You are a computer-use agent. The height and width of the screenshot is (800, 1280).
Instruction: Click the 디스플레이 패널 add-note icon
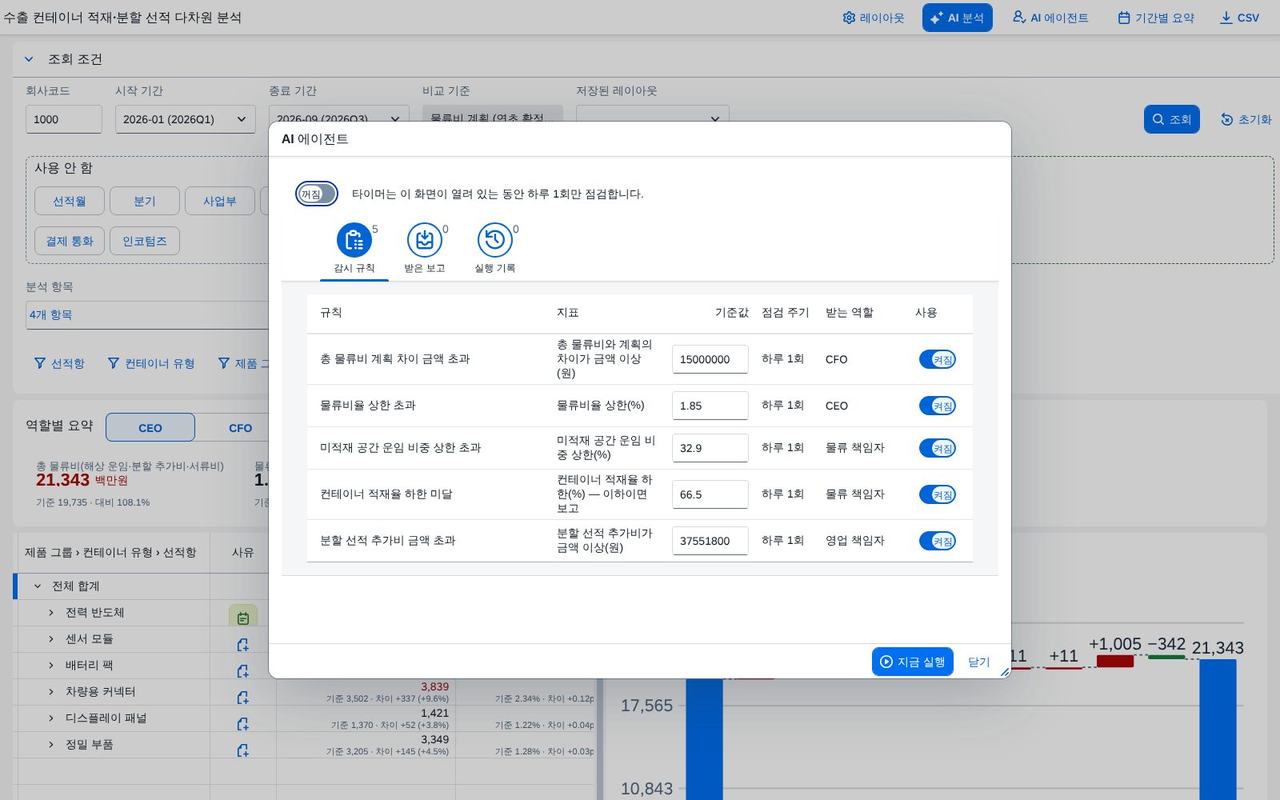(243, 724)
